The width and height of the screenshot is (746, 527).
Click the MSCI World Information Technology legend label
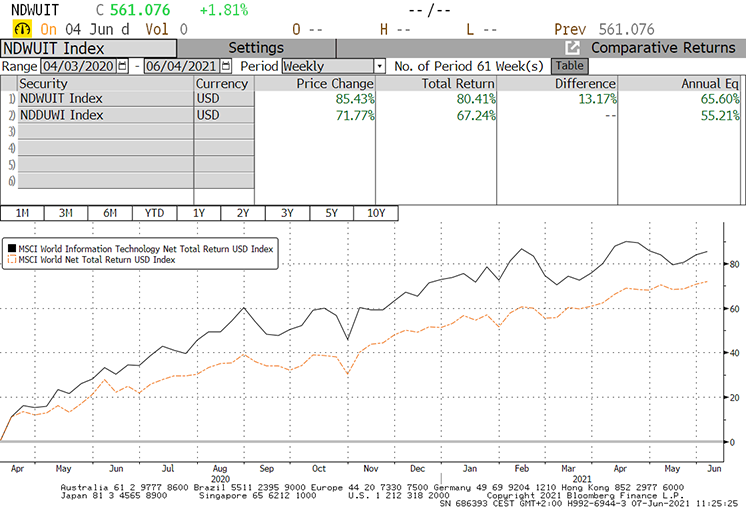coord(146,249)
